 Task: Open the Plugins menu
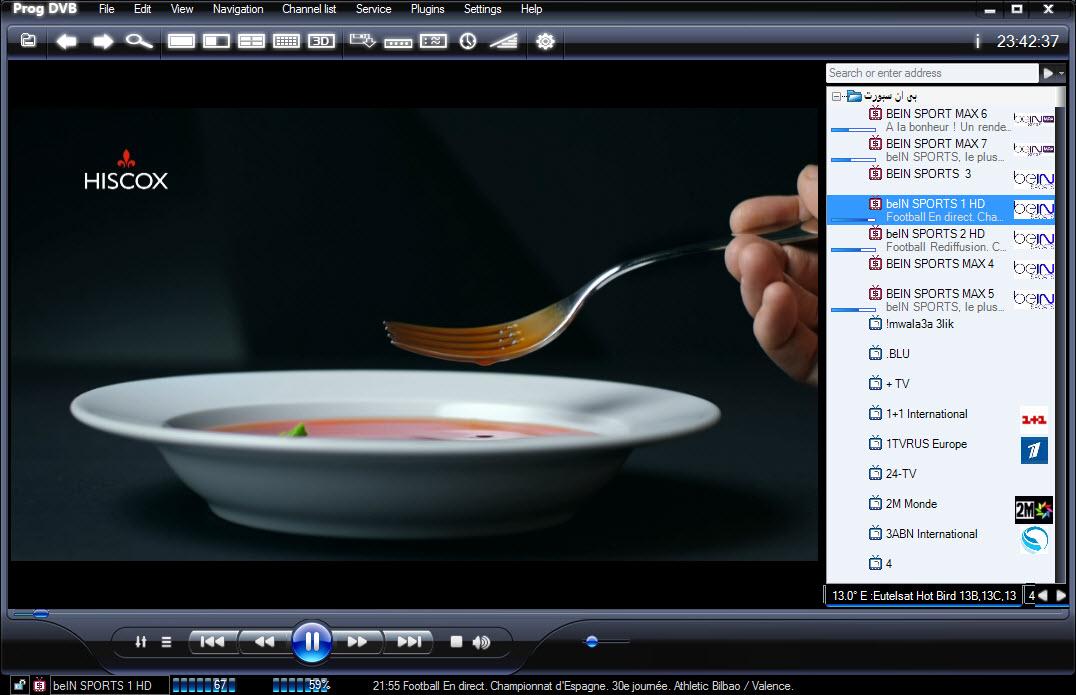428,9
